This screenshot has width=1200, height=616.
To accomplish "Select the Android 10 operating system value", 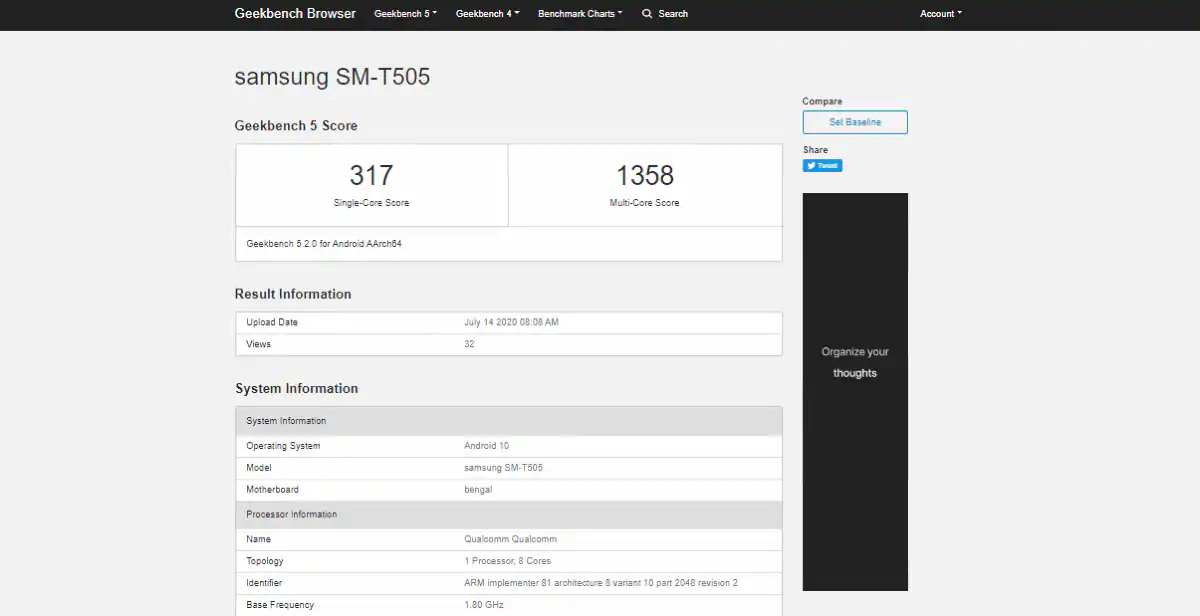I will [x=487, y=445].
